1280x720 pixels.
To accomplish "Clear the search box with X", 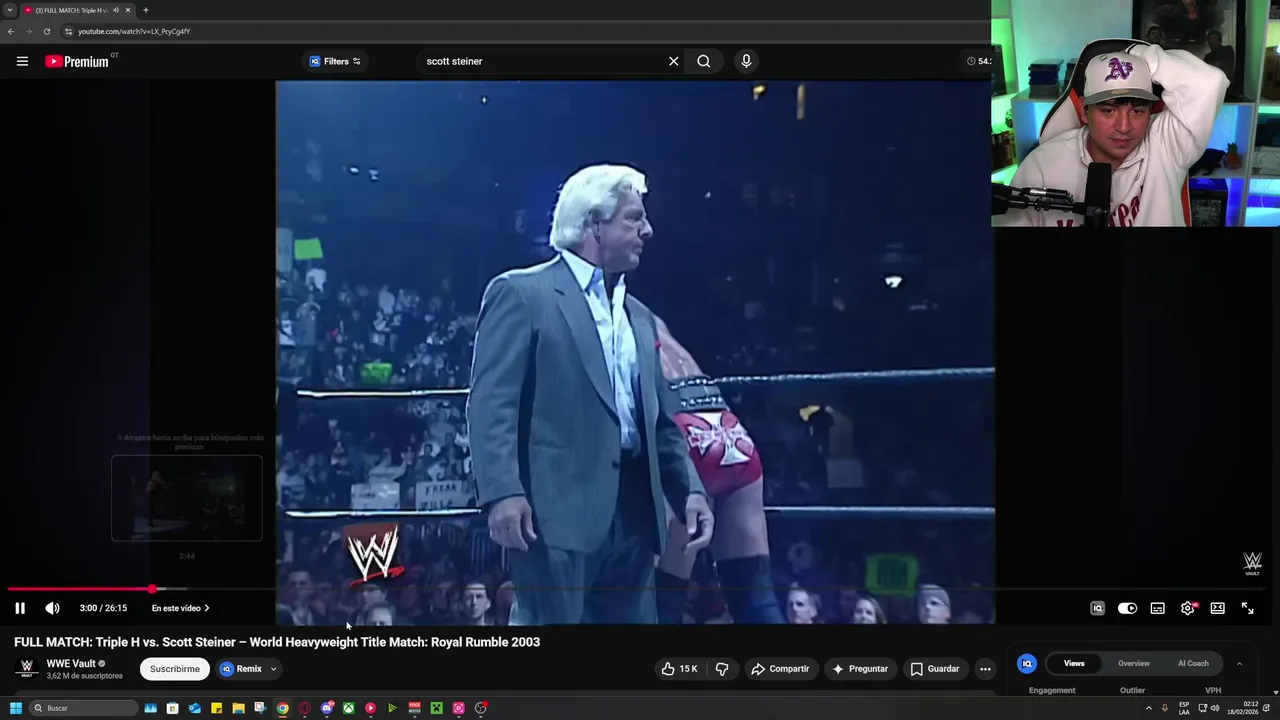I will (x=674, y=61).
